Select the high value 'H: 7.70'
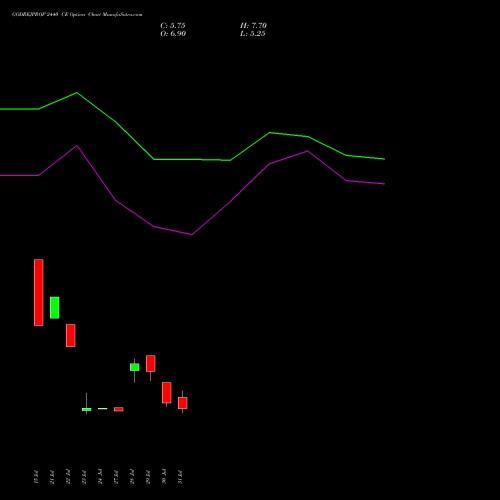 tap(253, 26)
